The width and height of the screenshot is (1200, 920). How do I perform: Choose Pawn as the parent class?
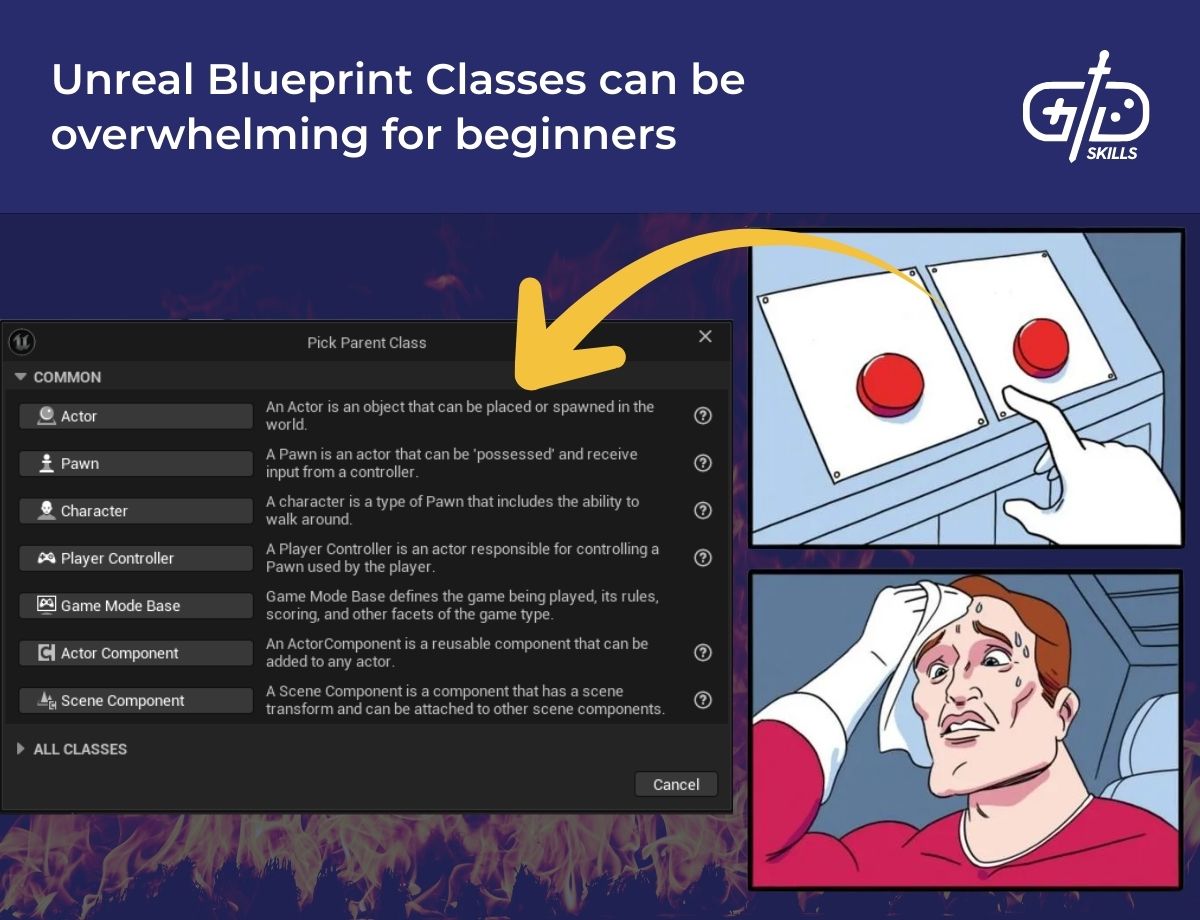[135, 463]
